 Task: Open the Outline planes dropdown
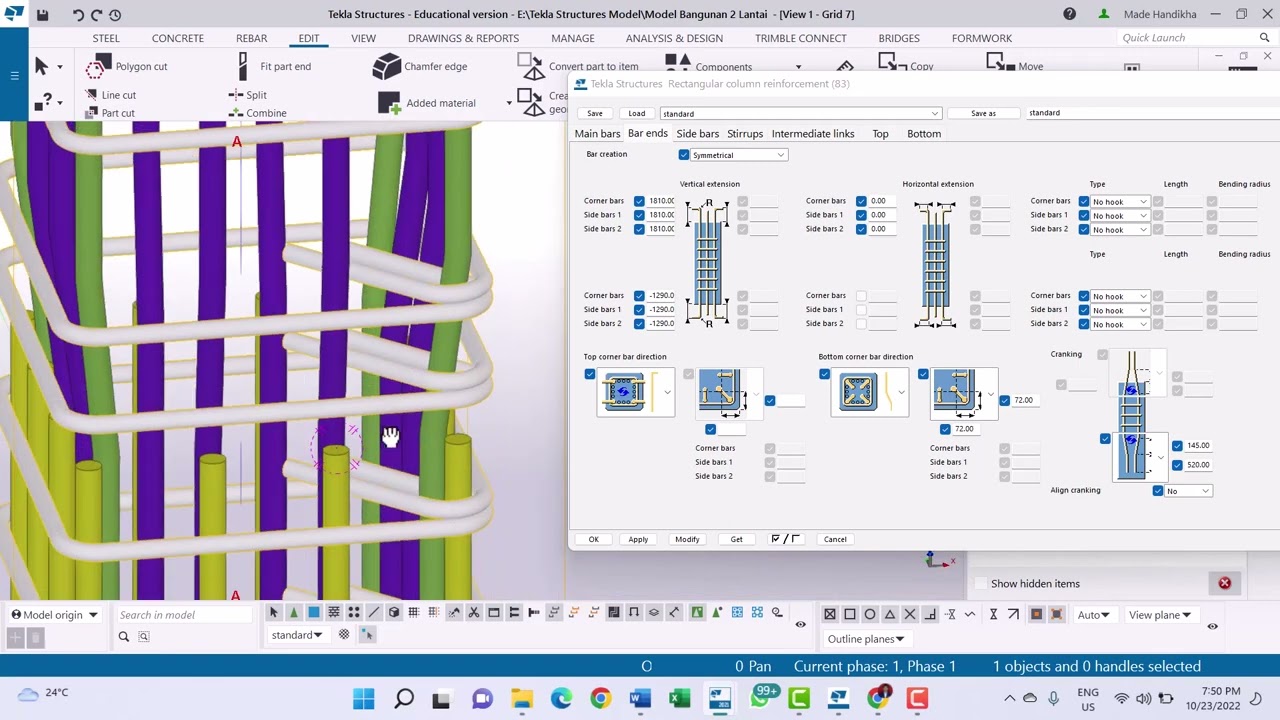pos(866,639)
